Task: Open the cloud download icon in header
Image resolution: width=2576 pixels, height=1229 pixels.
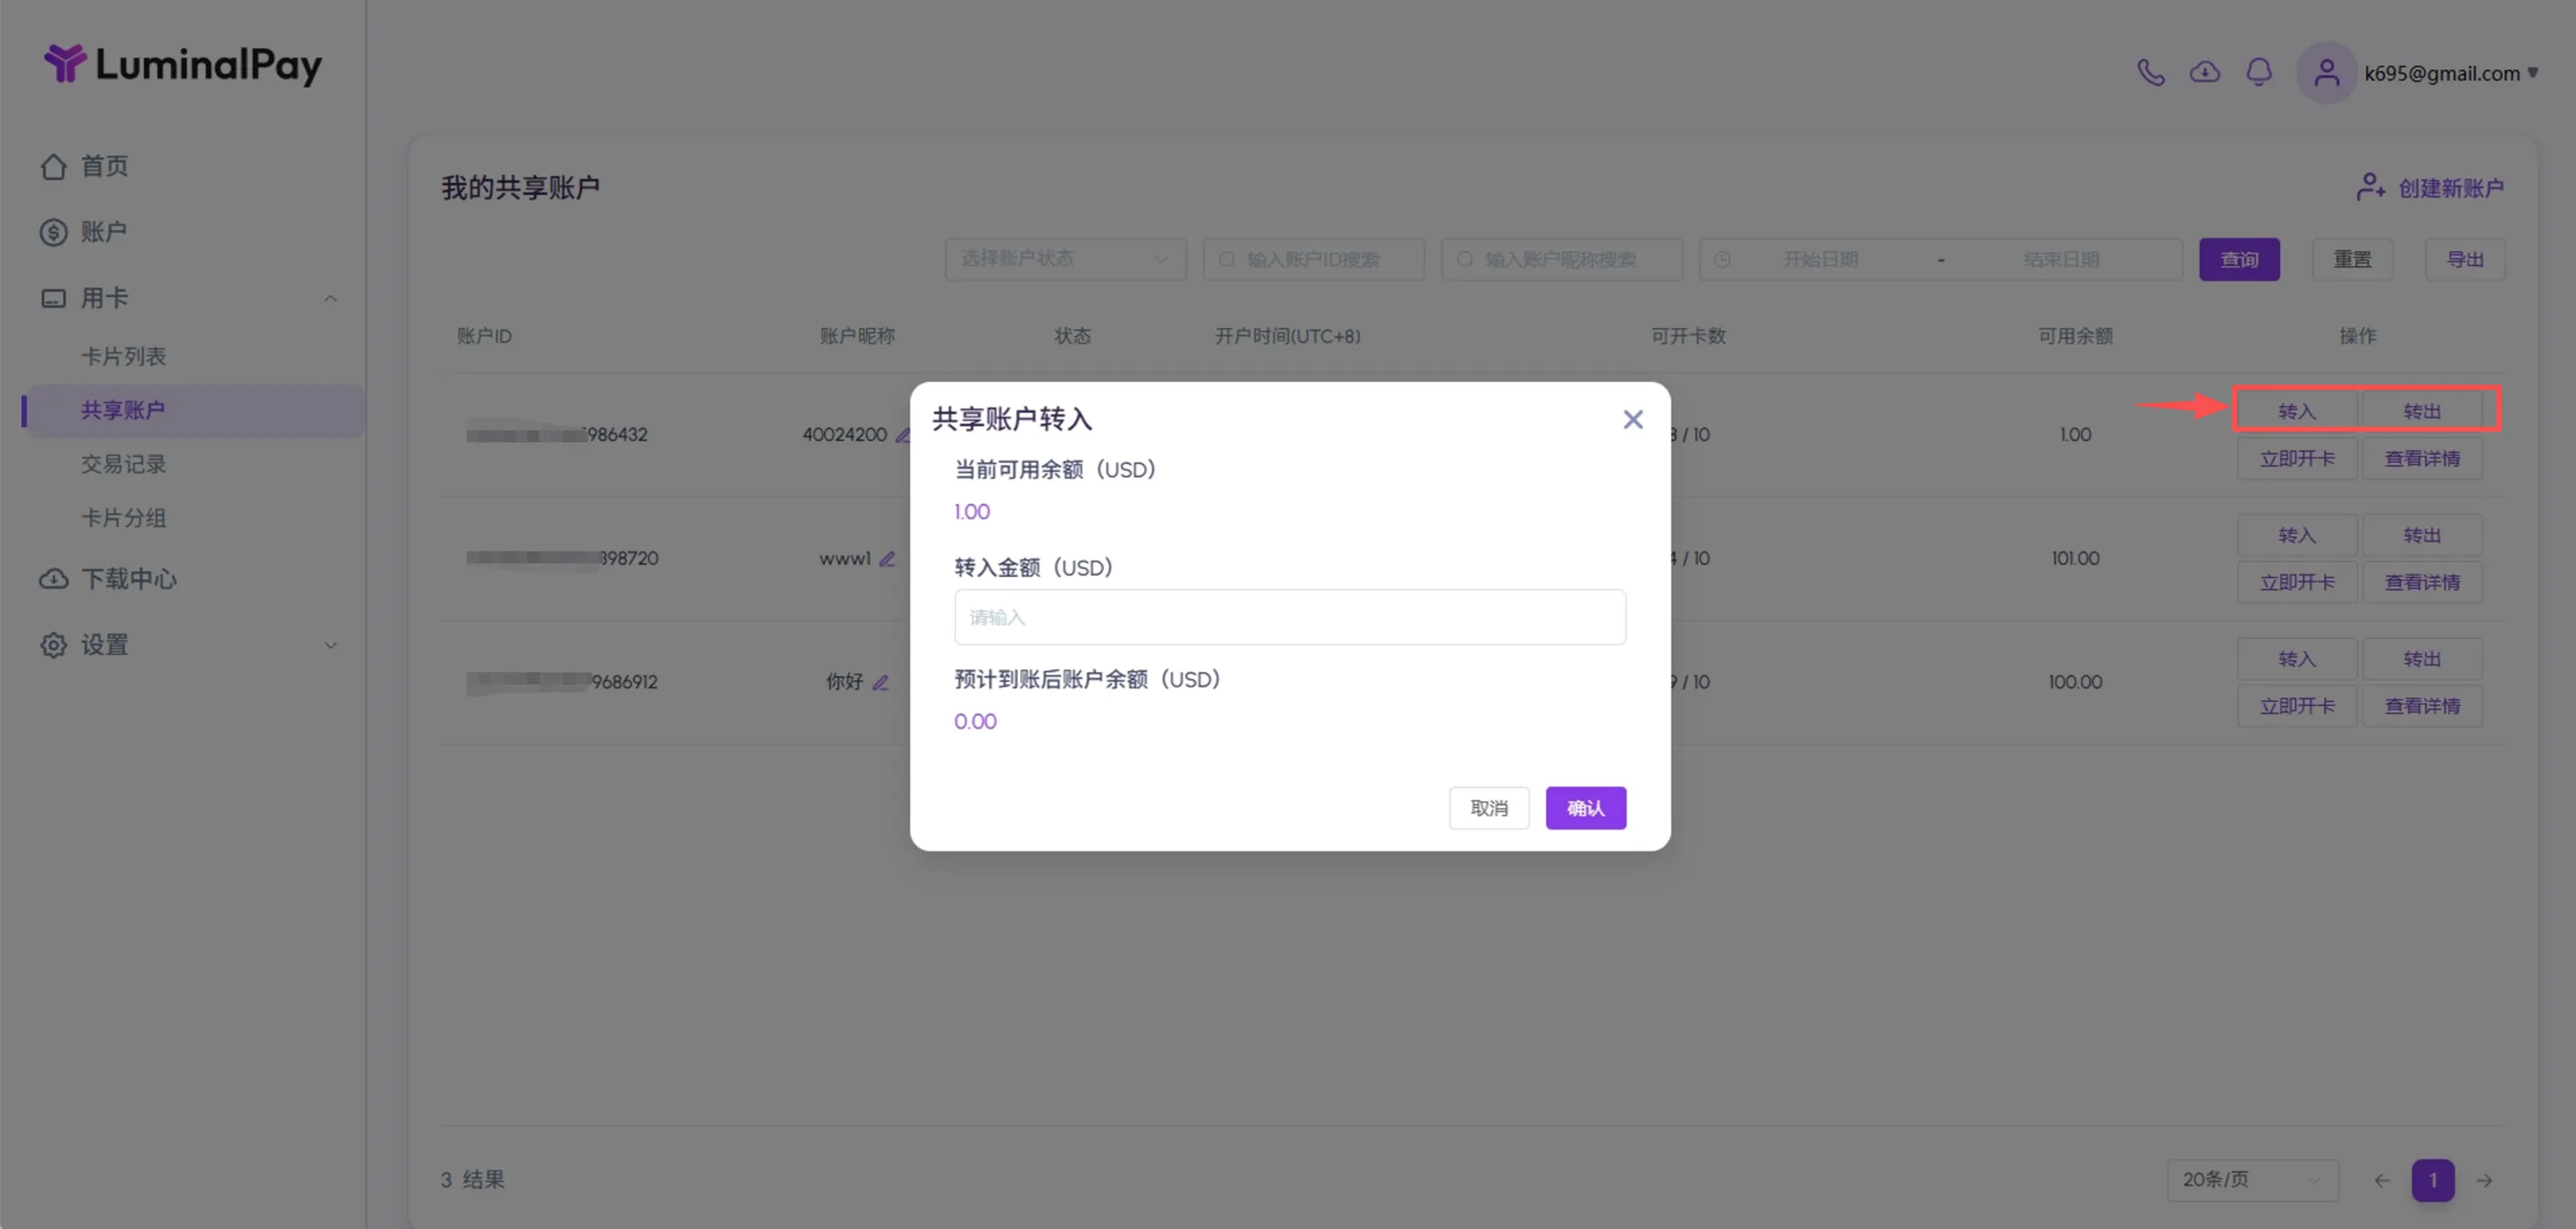Action: 2205,72
